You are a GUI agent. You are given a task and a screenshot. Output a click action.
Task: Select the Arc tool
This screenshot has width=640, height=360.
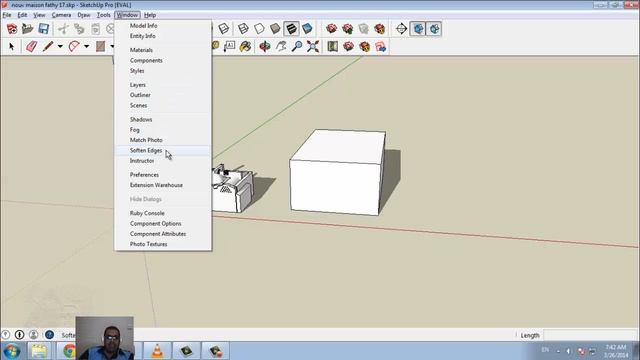[x=74, y=47]
